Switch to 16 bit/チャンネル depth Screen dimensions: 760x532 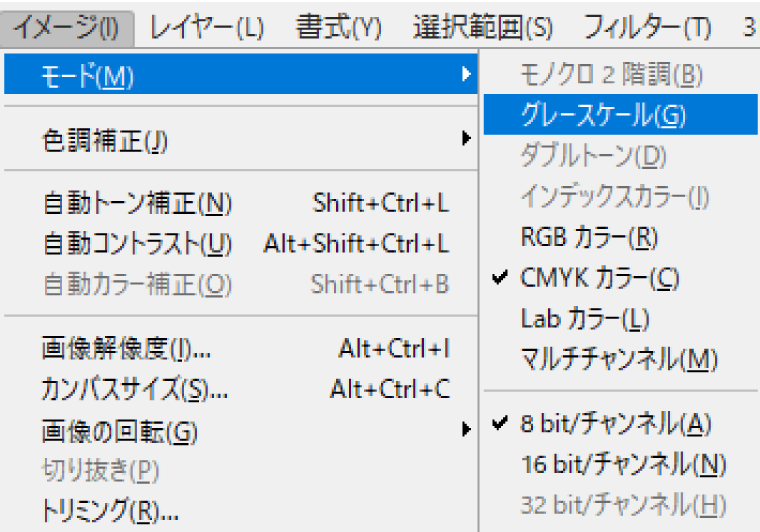tap(623, 464)
